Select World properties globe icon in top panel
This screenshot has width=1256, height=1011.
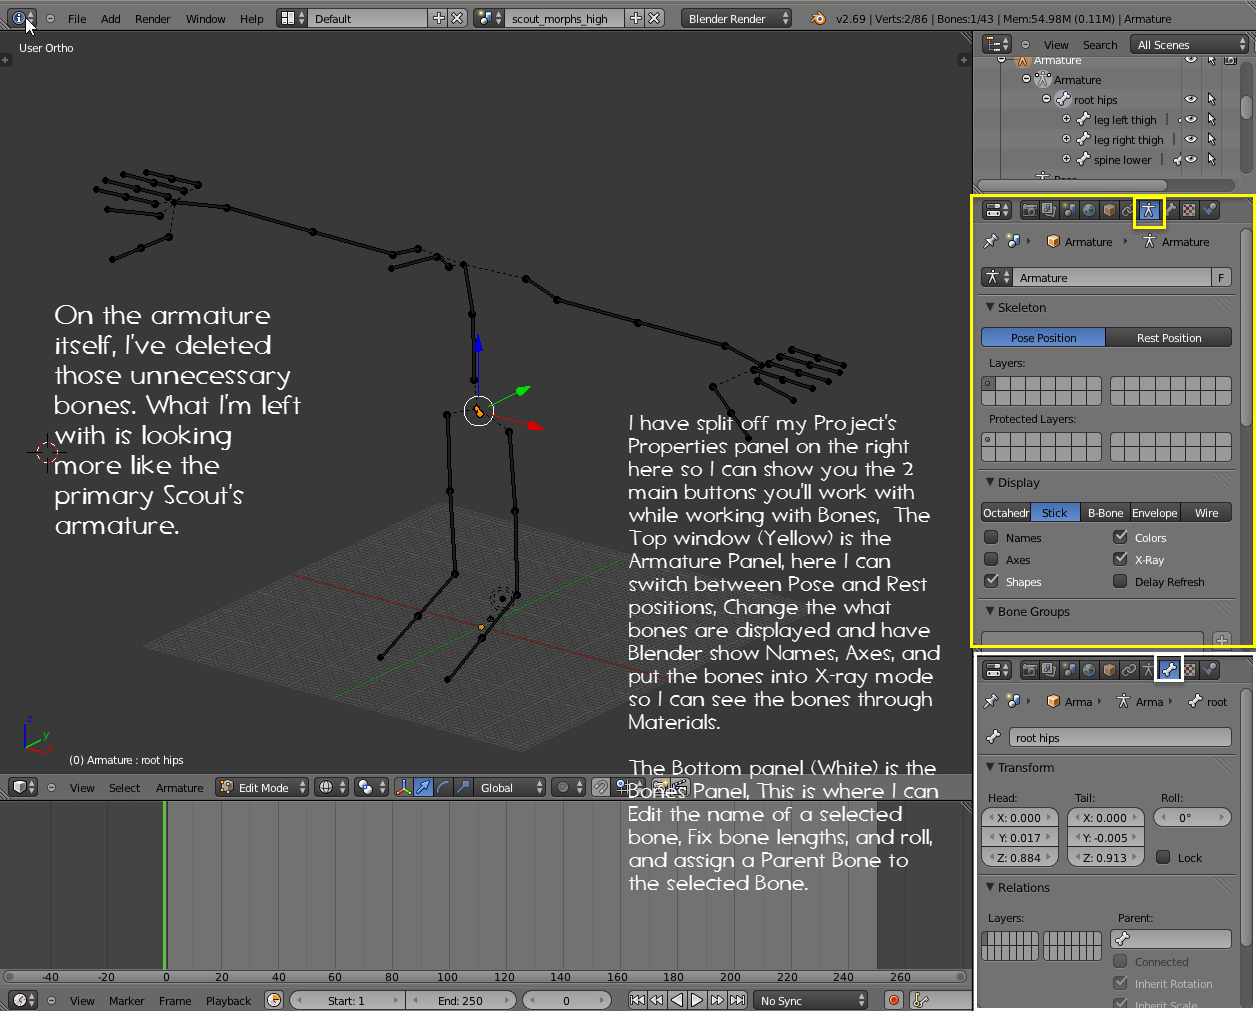[1089, 210]
